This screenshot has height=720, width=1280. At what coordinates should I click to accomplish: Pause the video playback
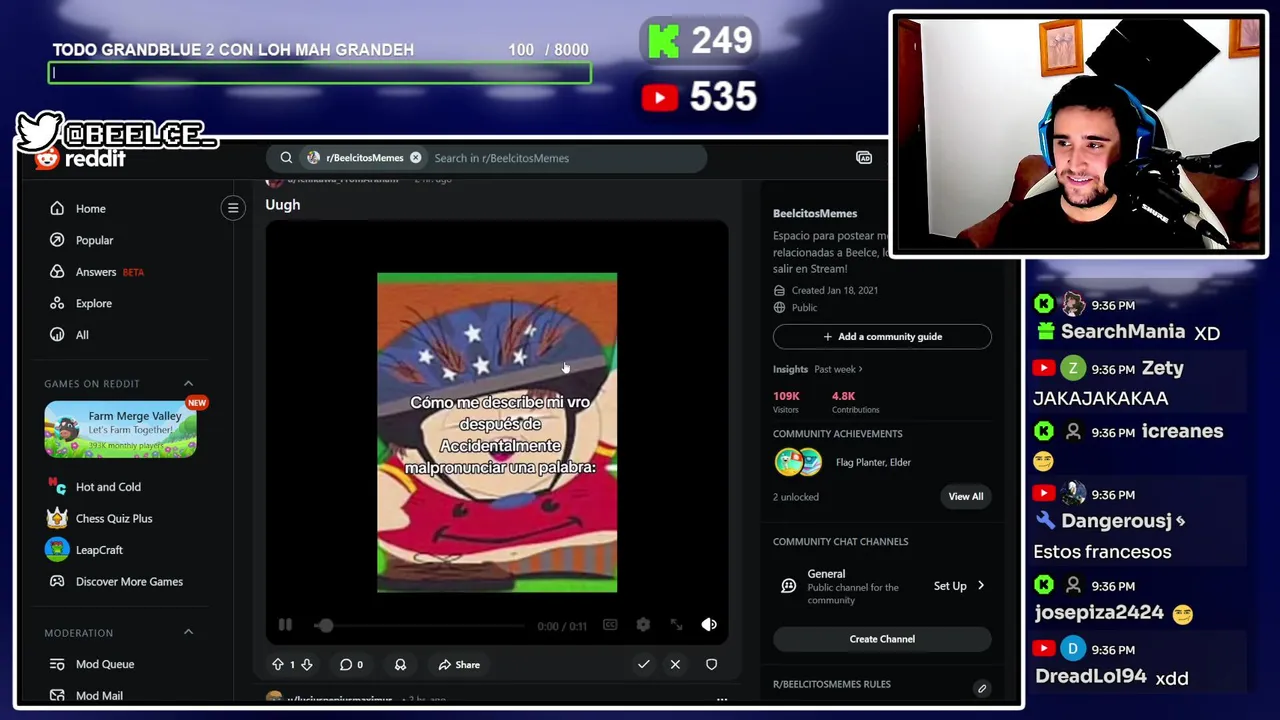285,625
